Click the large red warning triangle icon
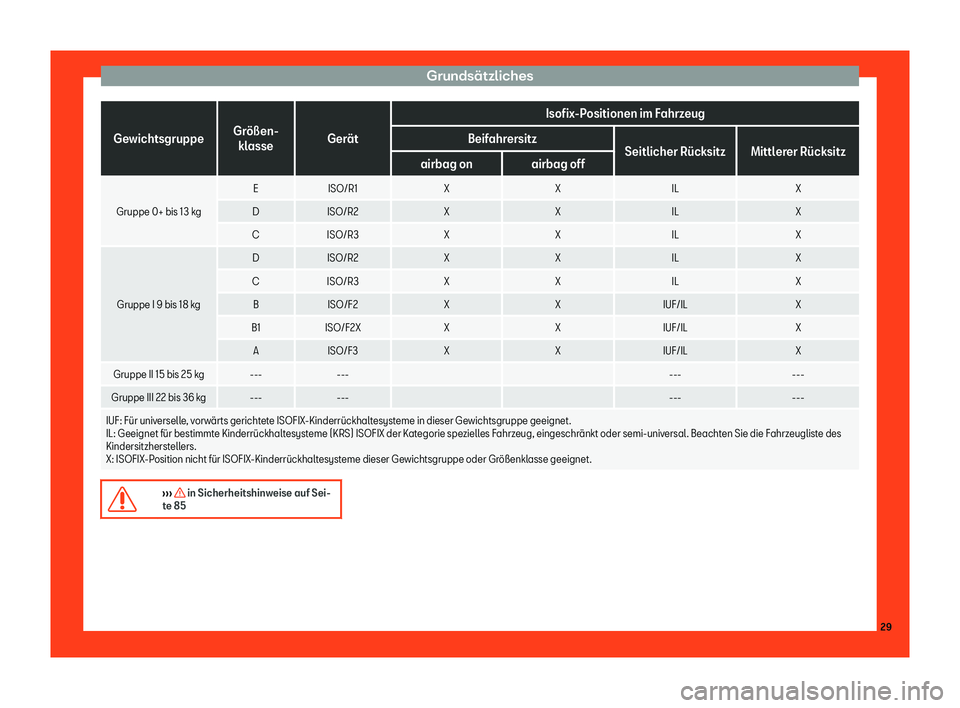 (x=122, y=499)
